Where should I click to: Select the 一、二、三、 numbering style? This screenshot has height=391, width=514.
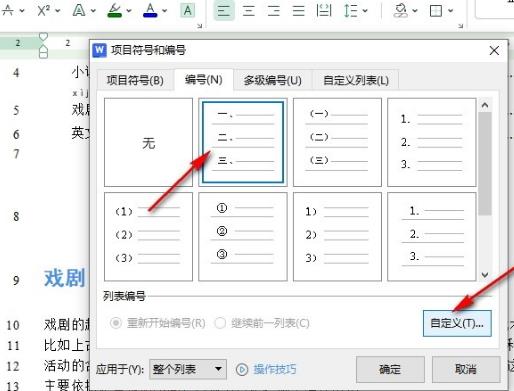tap(243, 142)
